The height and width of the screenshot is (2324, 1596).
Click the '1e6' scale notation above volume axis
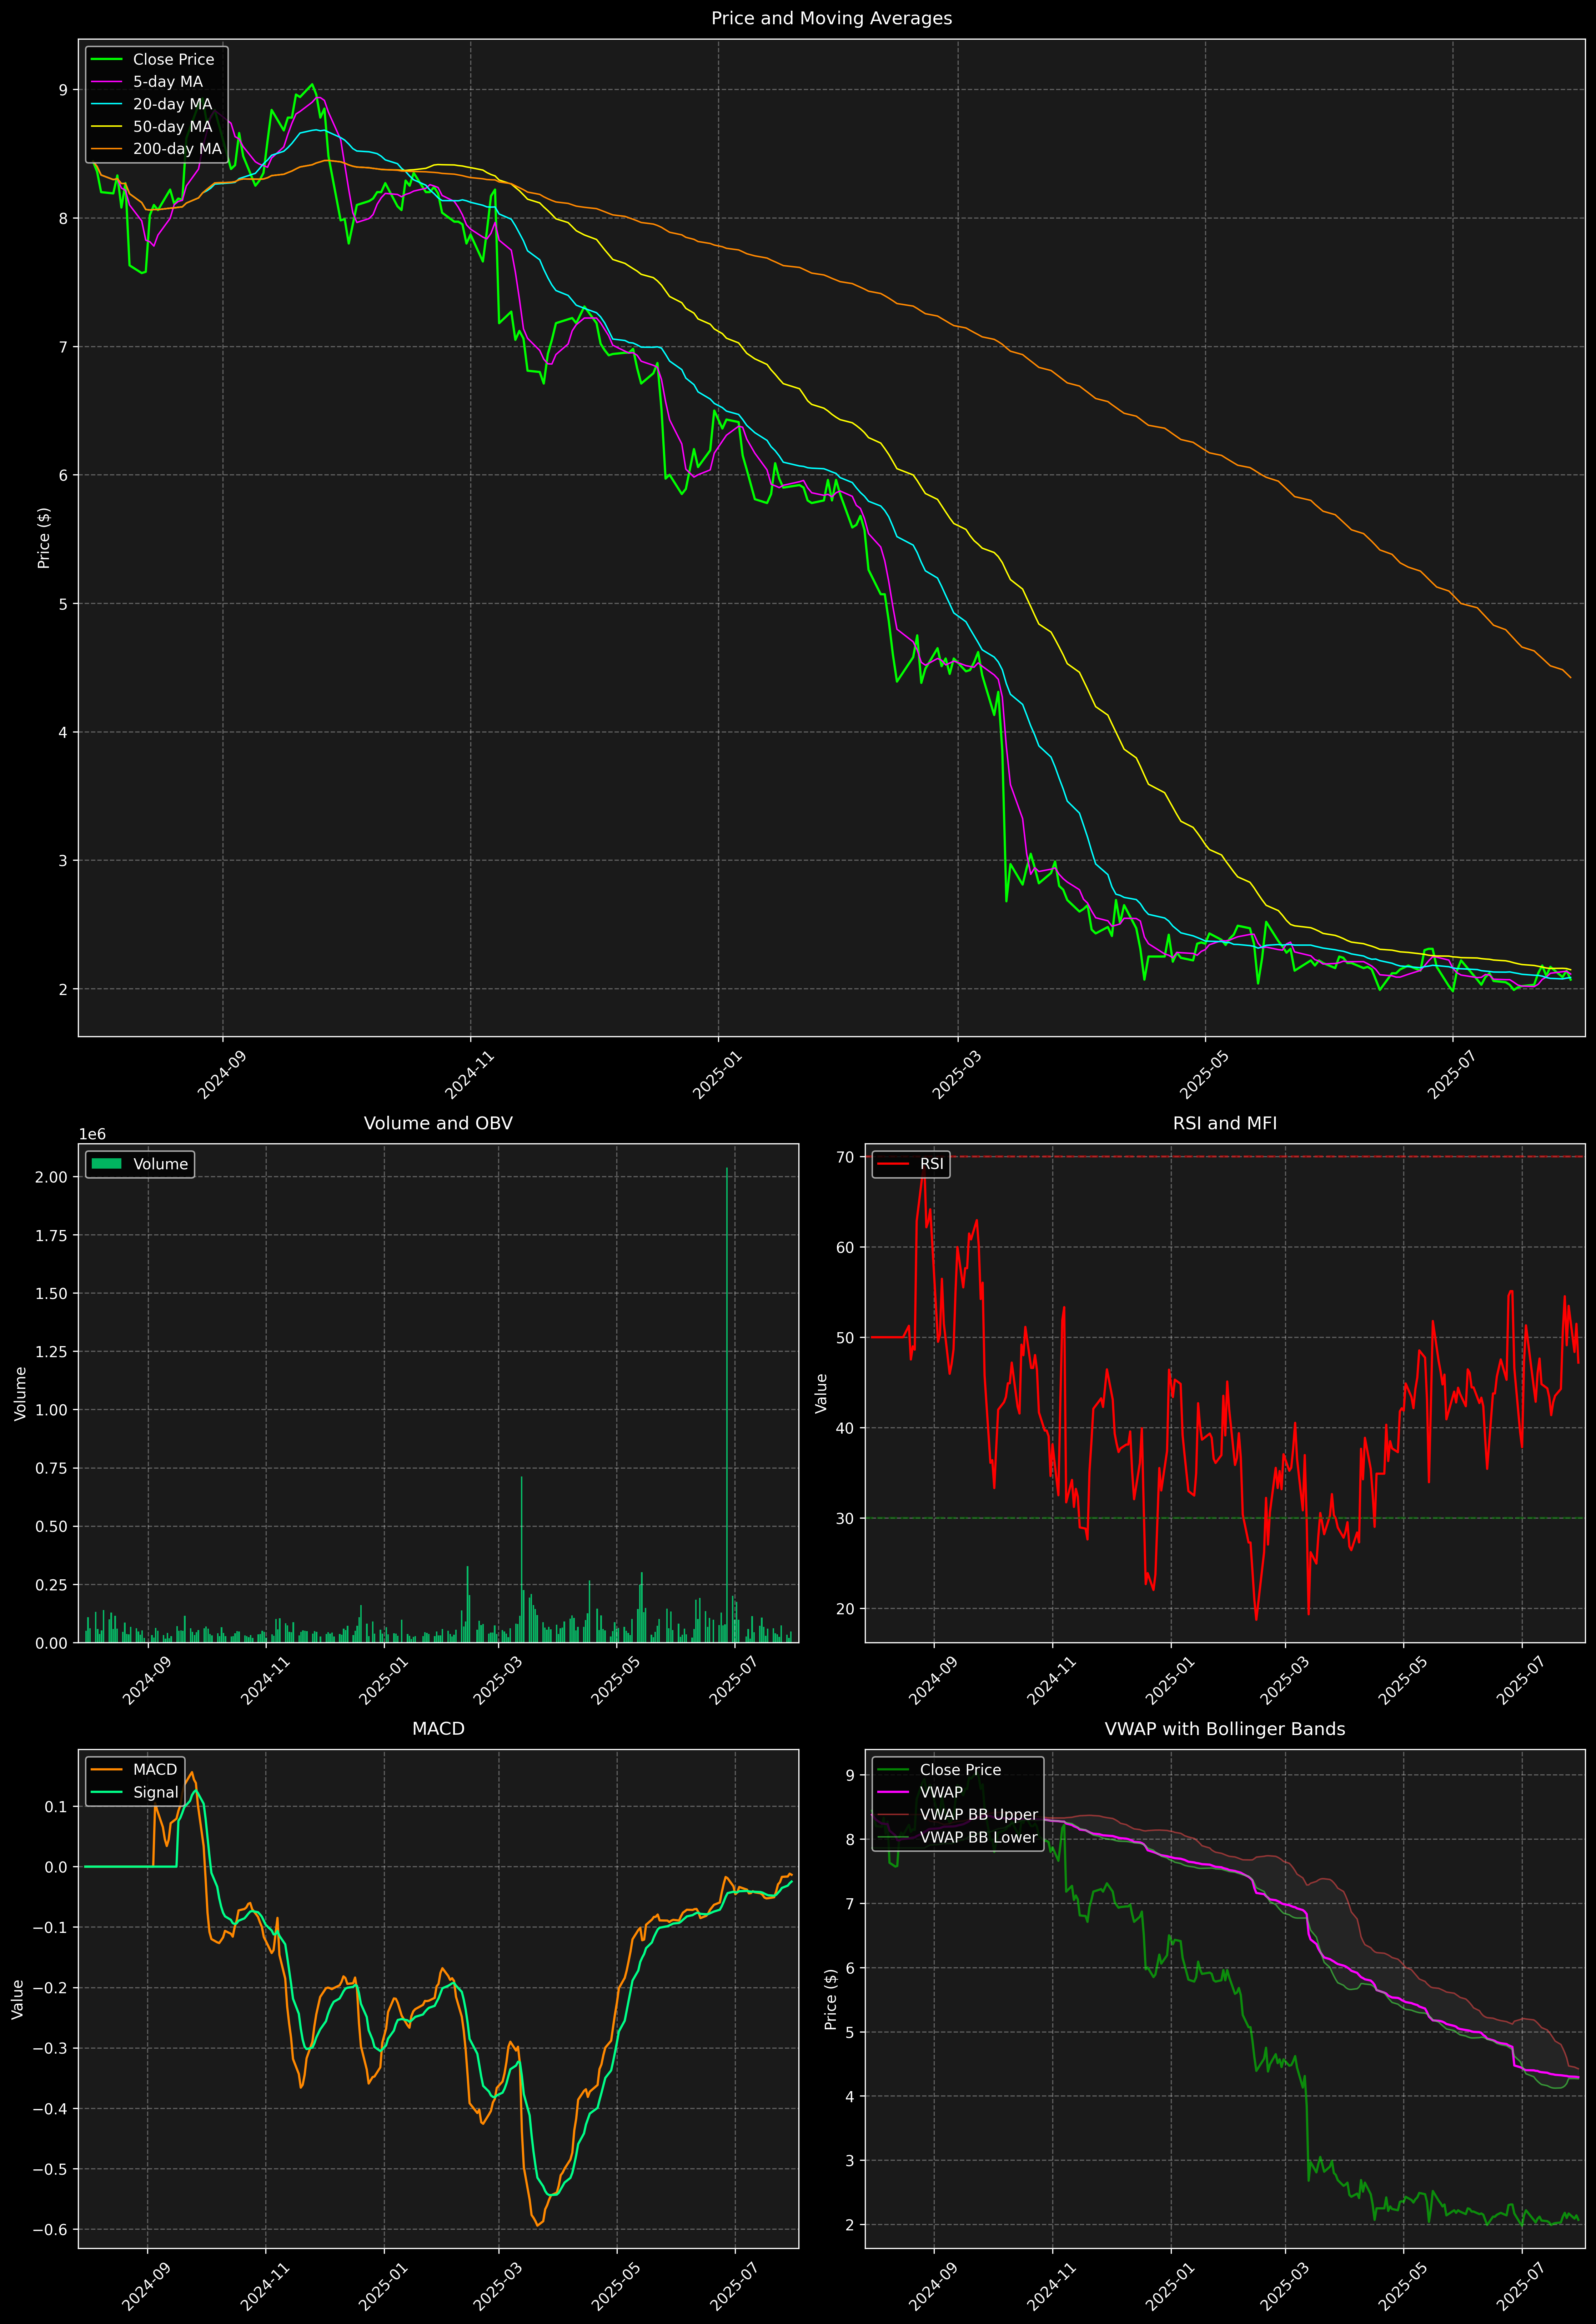[x=92, y=1134]
